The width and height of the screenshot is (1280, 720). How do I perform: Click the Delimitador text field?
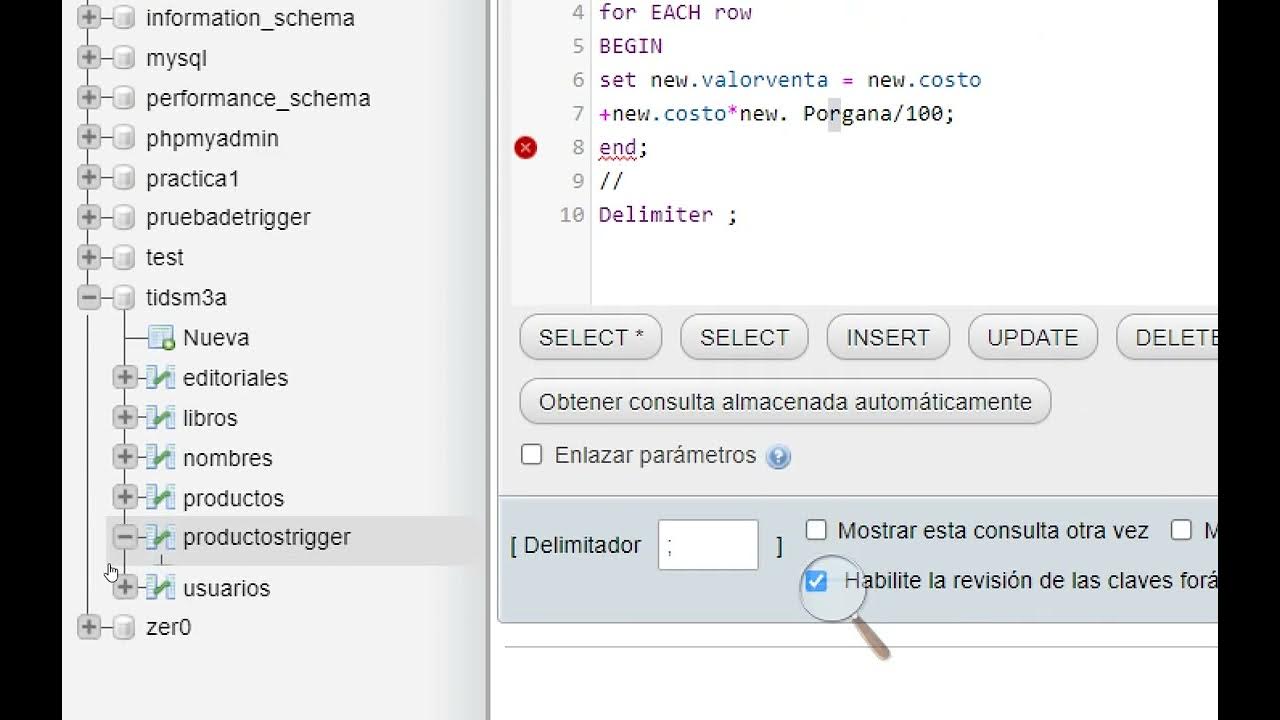coord(708,545)
